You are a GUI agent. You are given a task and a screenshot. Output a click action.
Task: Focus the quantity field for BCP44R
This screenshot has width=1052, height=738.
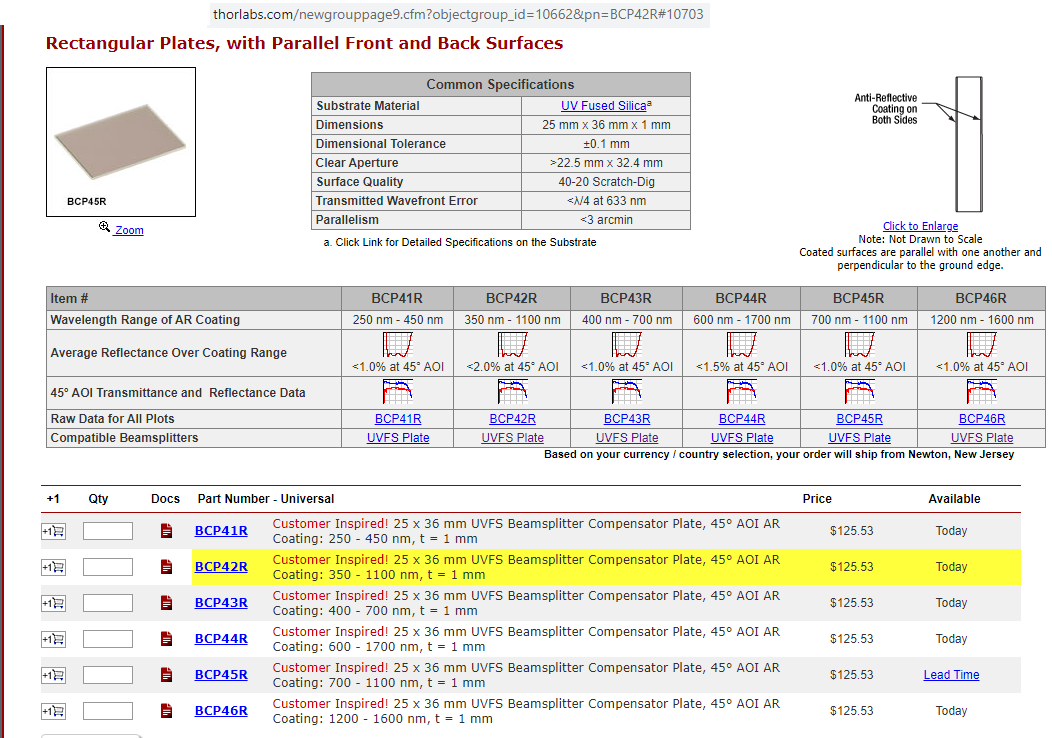(x=108, y=639)
